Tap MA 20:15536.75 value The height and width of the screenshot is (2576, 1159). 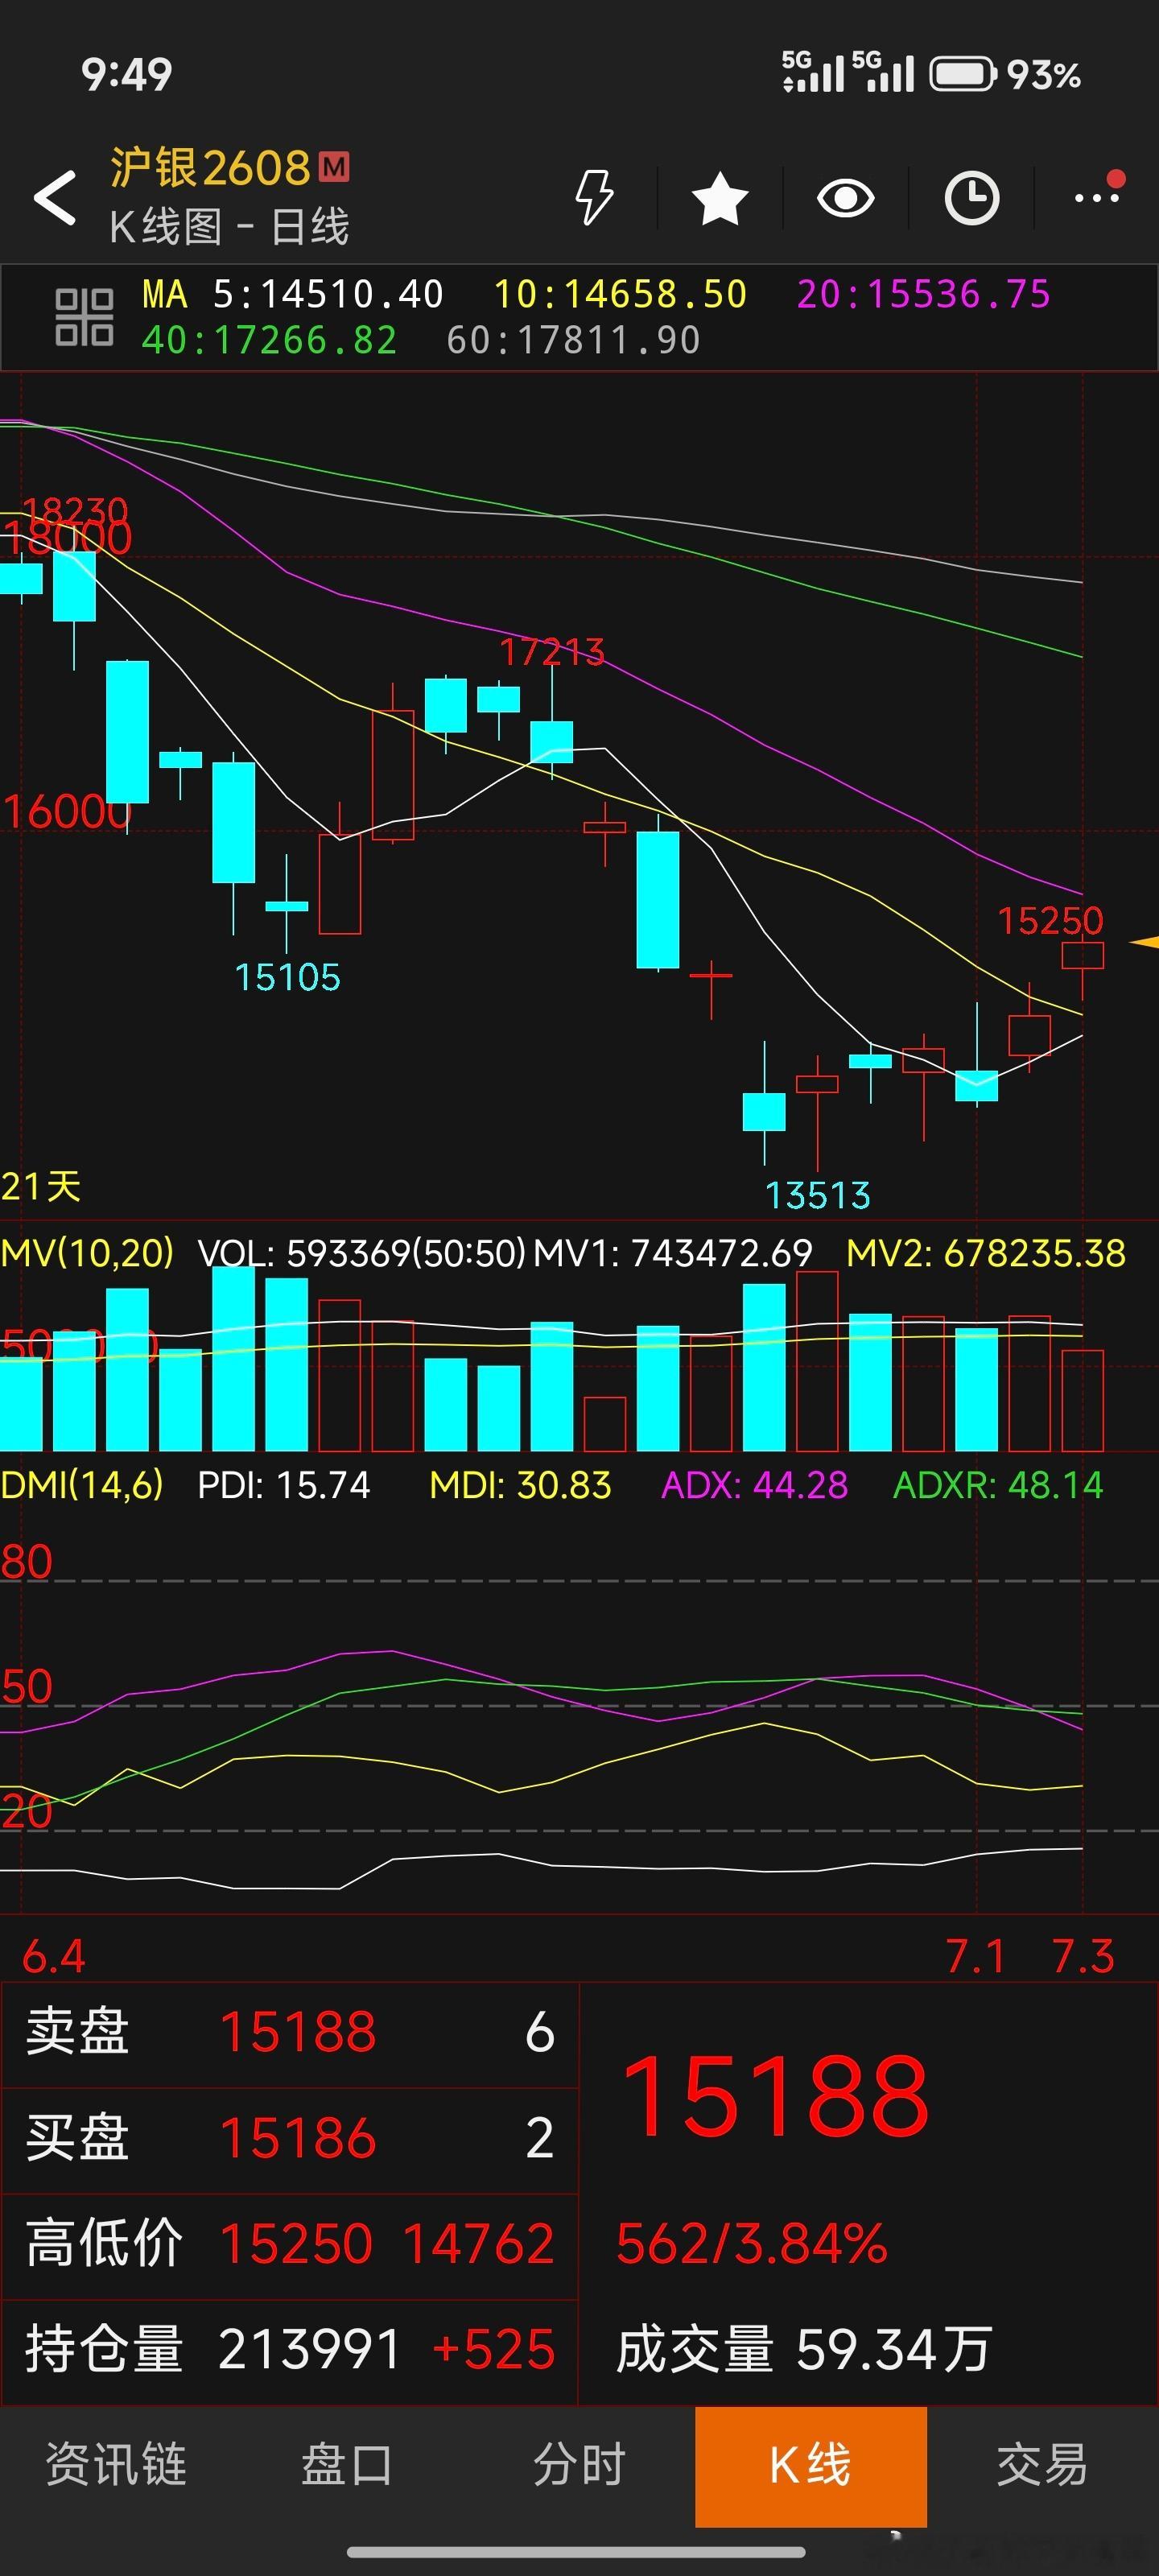pos(923,294)
